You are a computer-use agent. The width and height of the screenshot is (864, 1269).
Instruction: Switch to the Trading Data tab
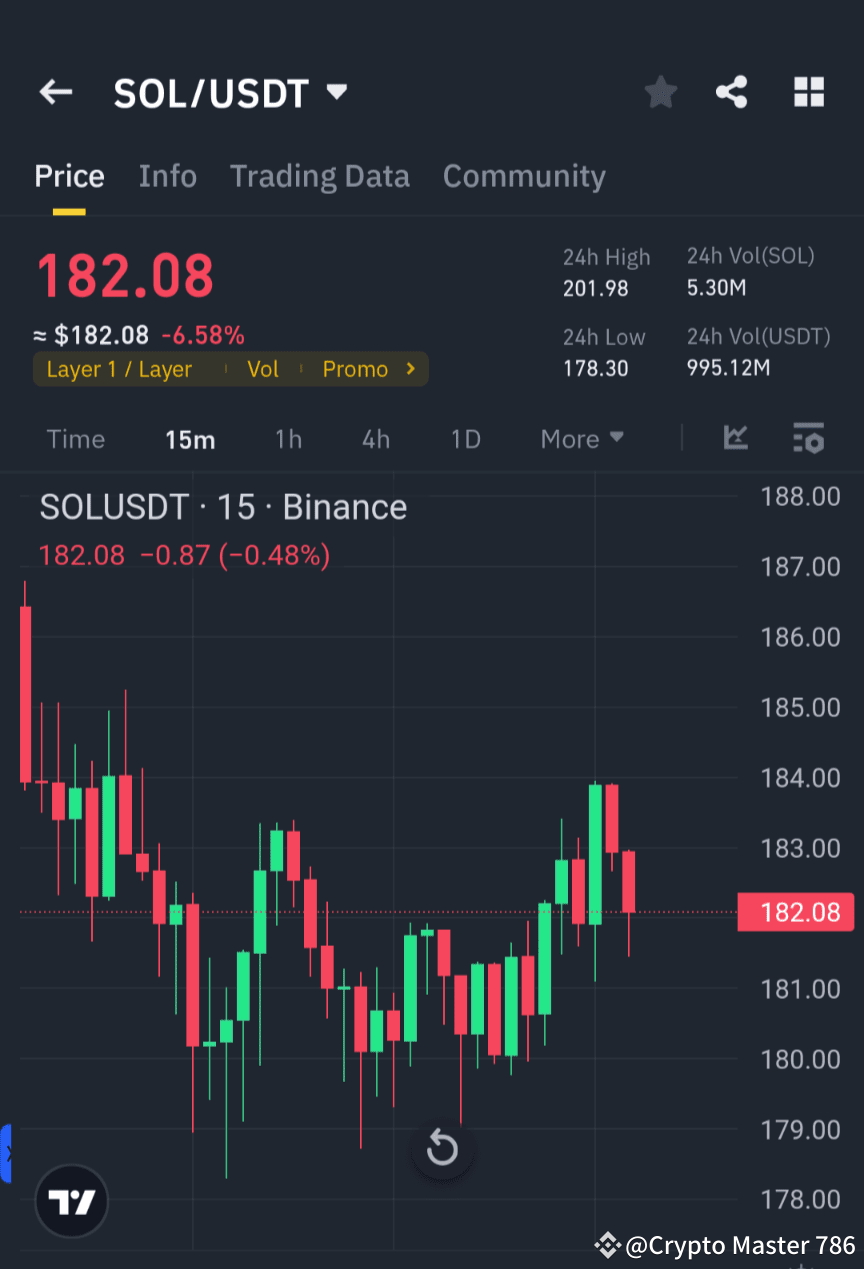(320, 176)
